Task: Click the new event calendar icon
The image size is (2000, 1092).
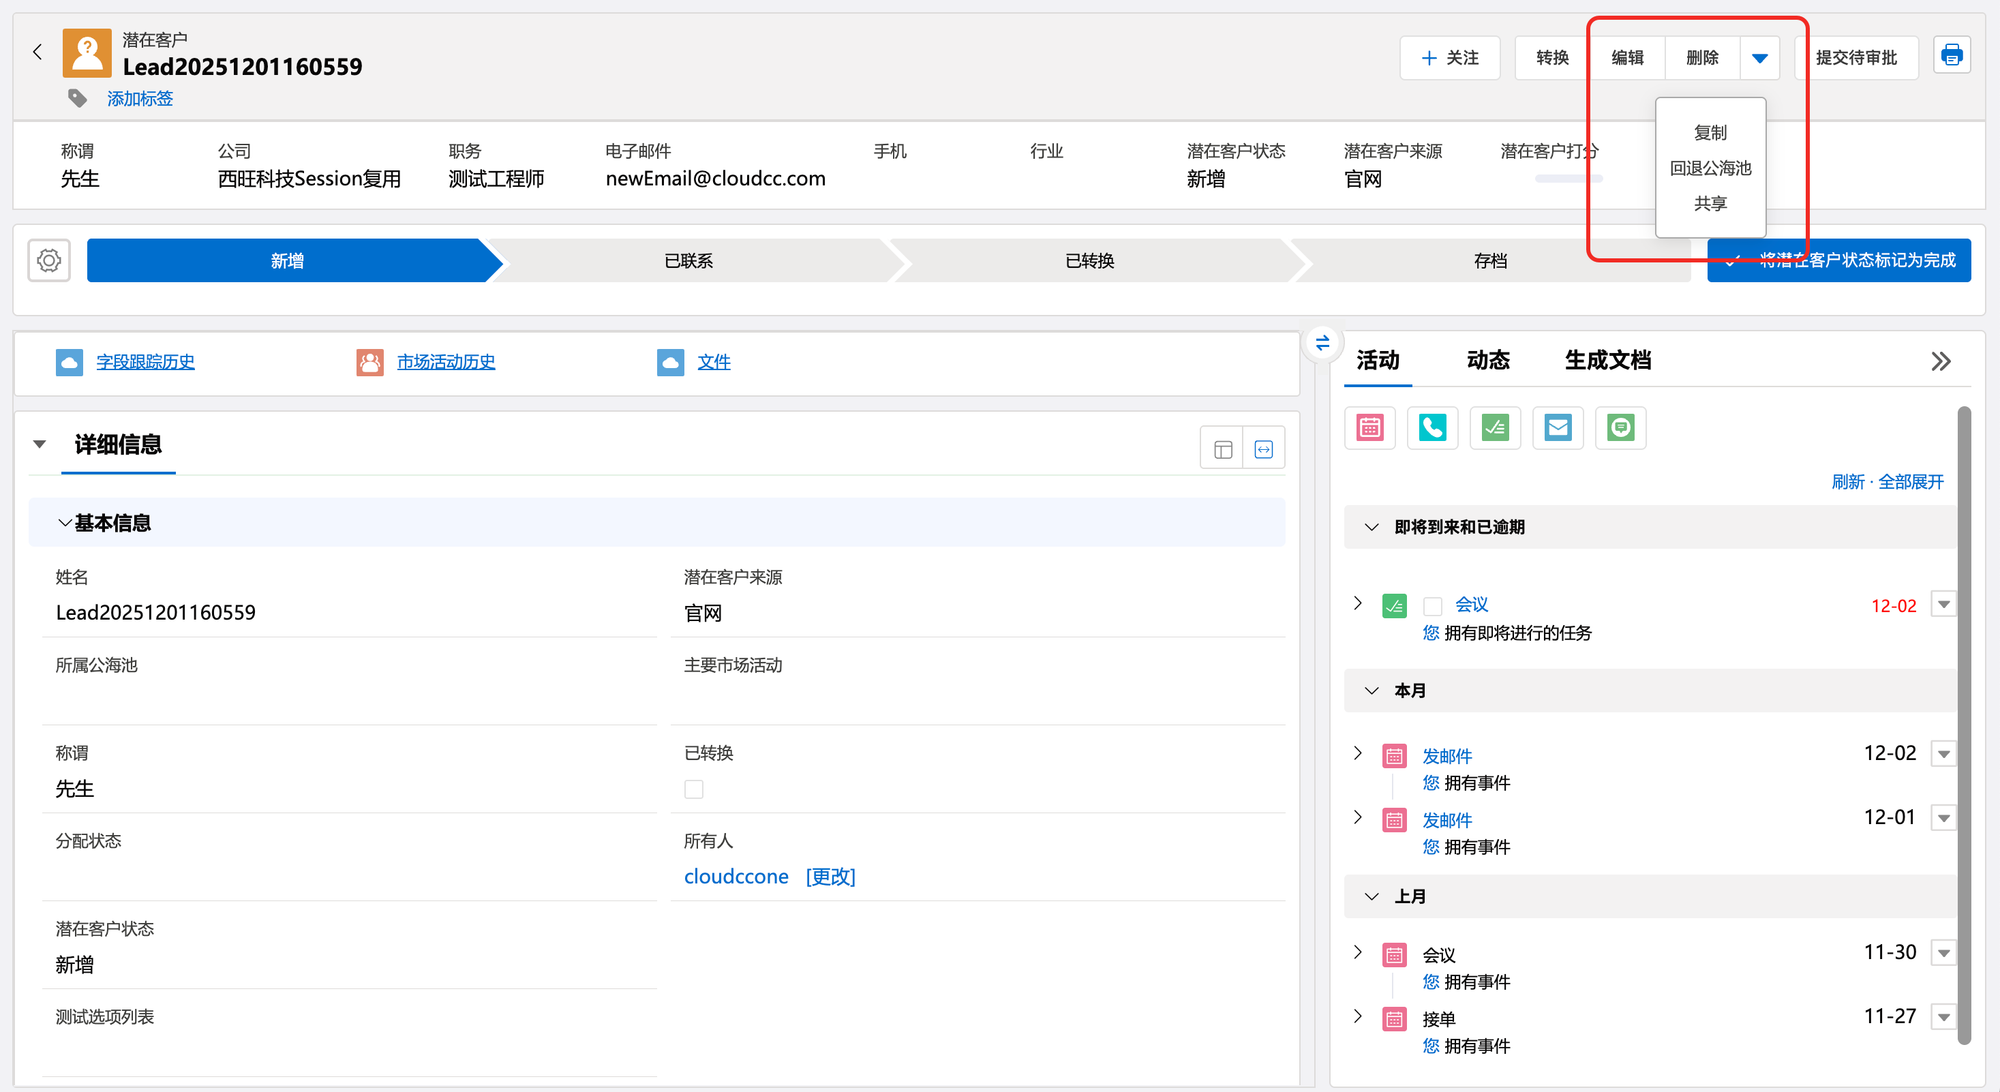Action: [1370, 428]
